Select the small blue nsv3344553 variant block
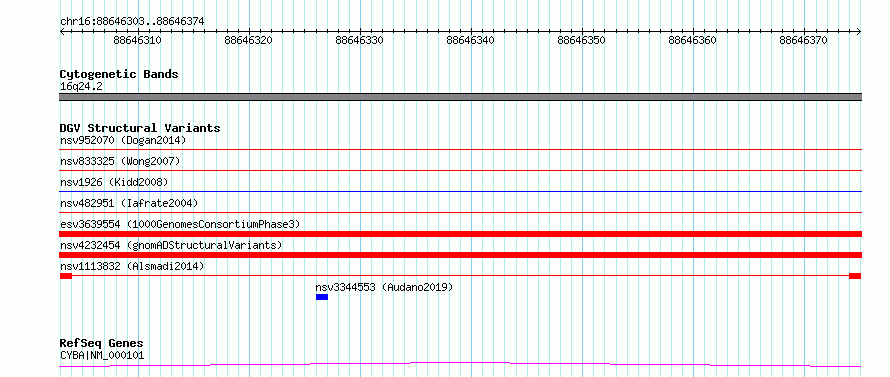This screenshot has height=377, width=890. click(x=322, y=297)
